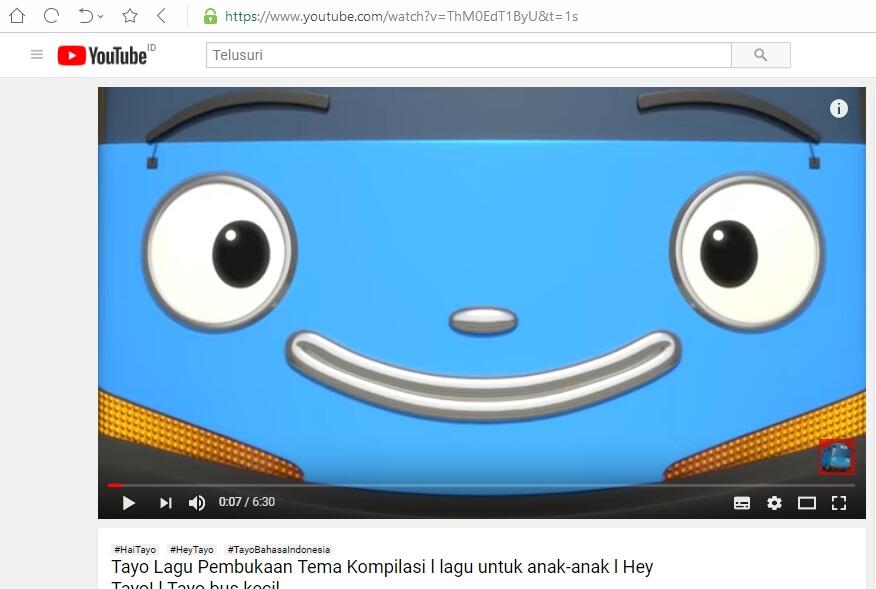
Task: Reload the current page
Action: point(51,16)
